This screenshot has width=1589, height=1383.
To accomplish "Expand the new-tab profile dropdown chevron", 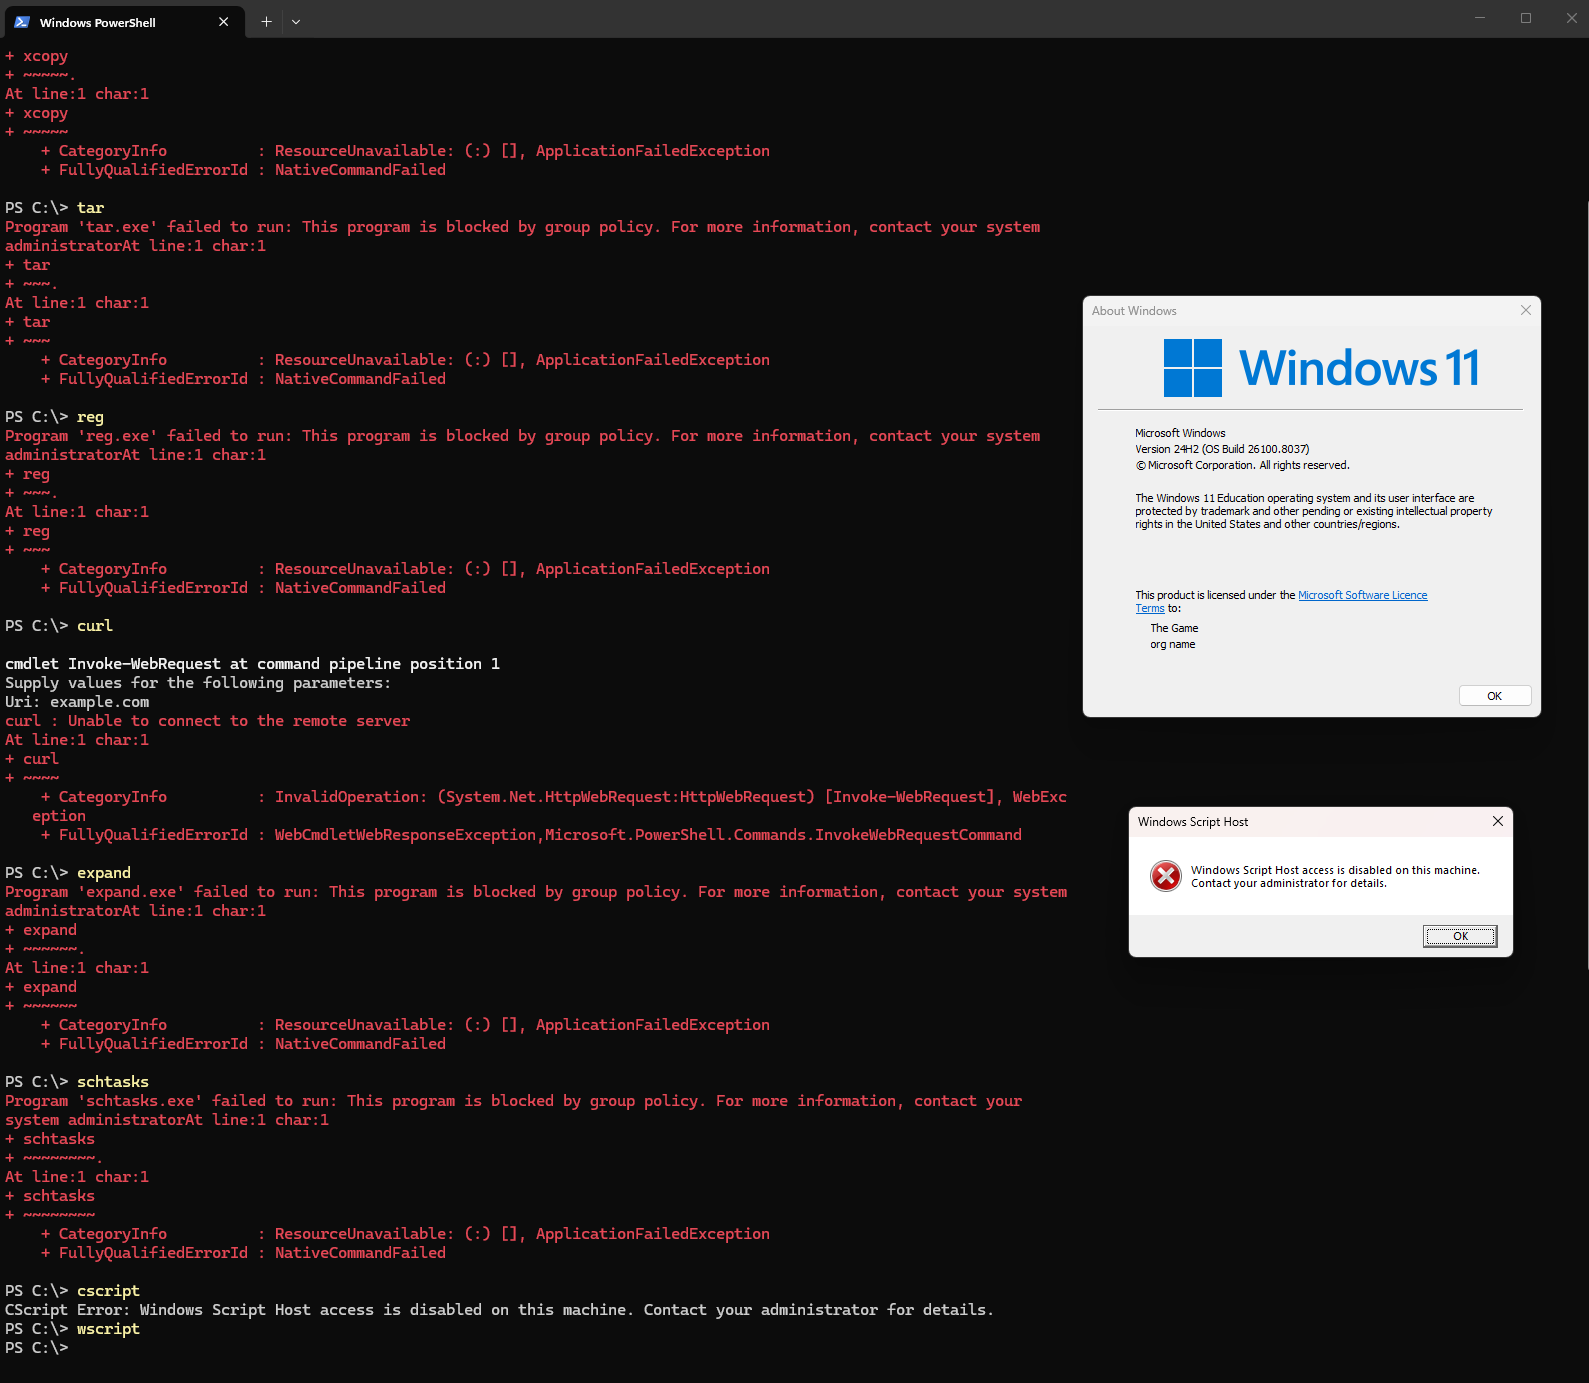I will tap(296, 22).
